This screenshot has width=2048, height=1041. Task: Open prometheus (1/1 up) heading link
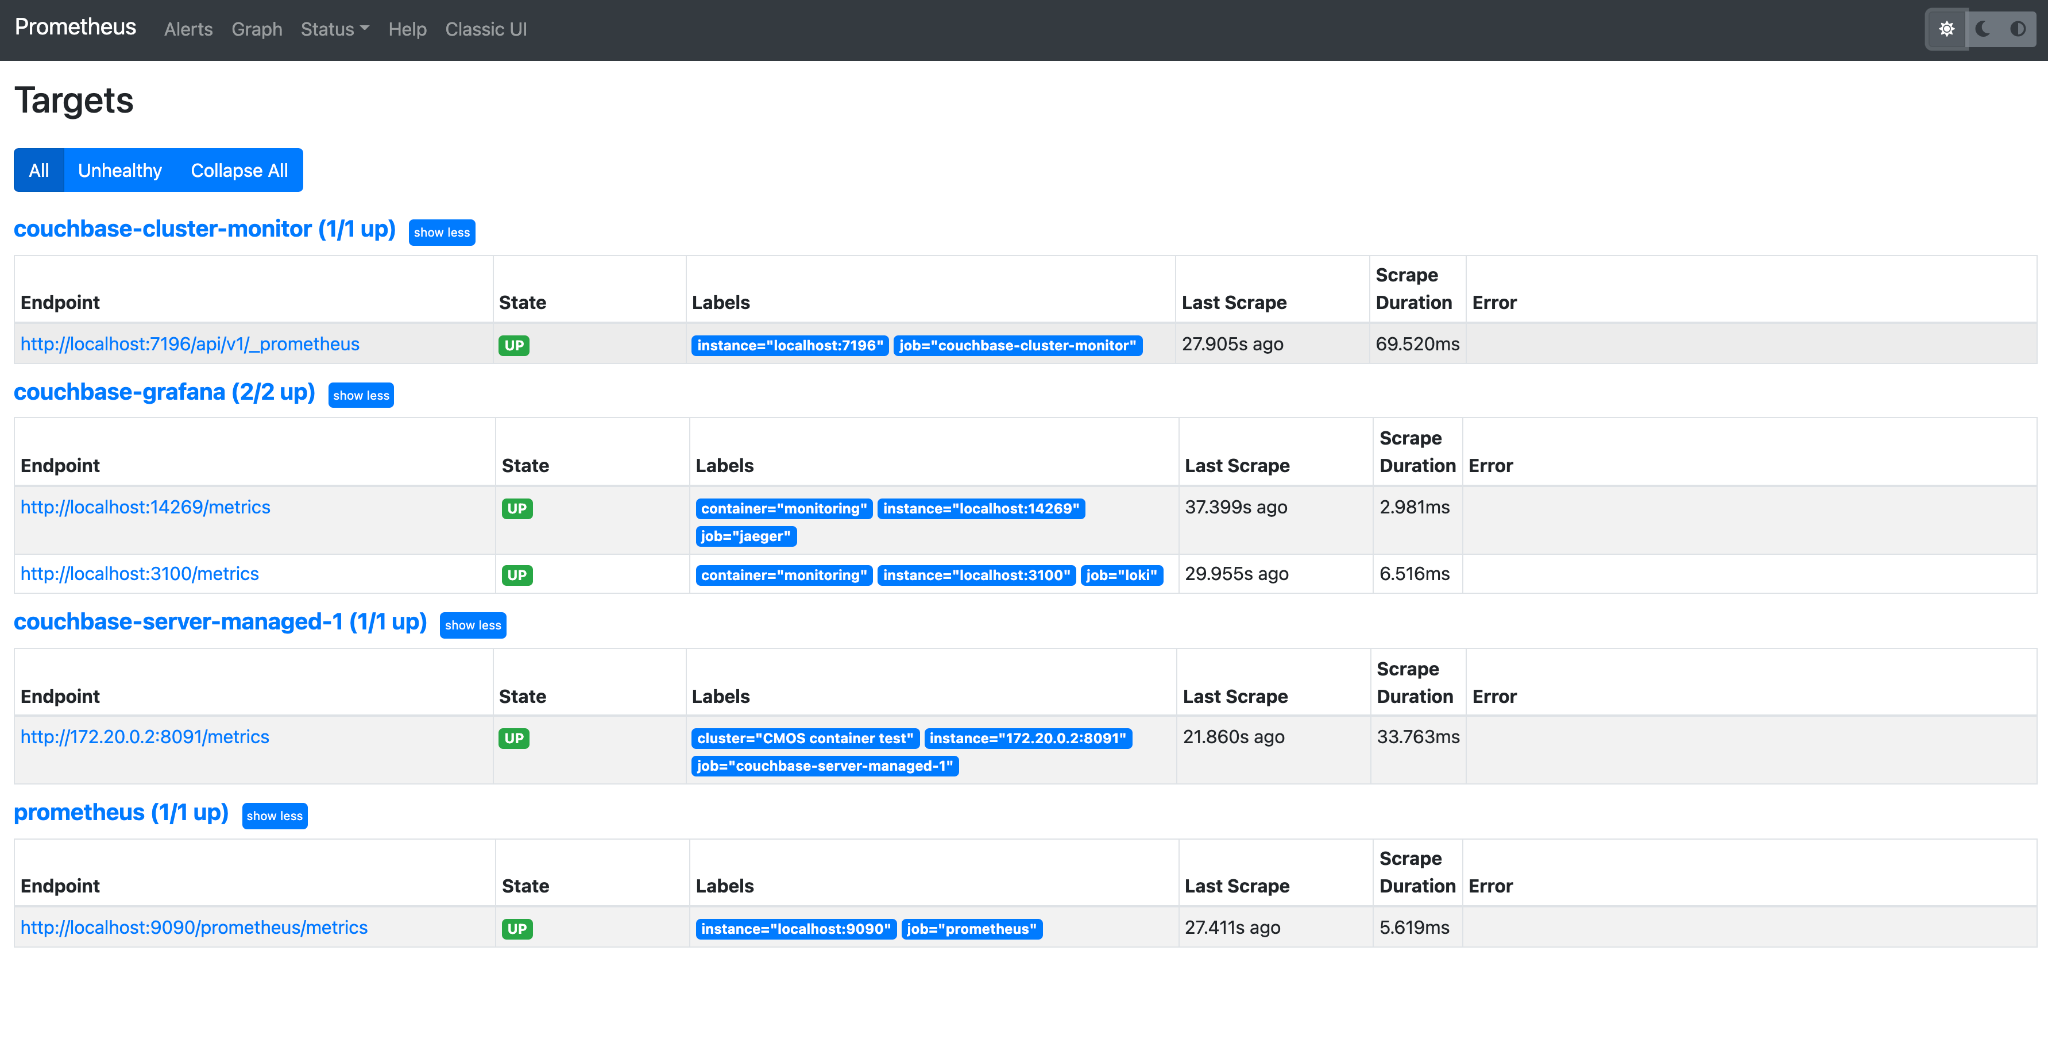point(121,812)
